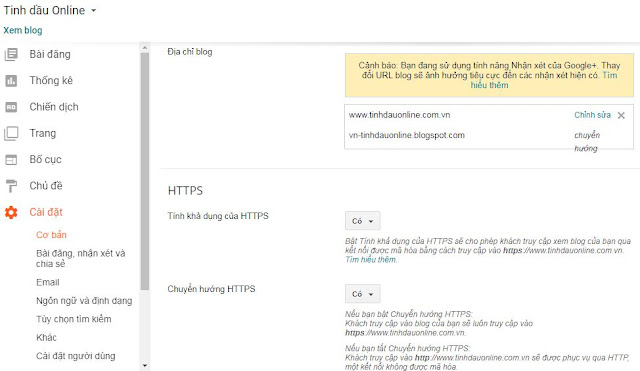This screenshot has width=640, height=371.
Task: Click the www.tinhdauonline.com.vn address text
Action: tap(399, 115)
